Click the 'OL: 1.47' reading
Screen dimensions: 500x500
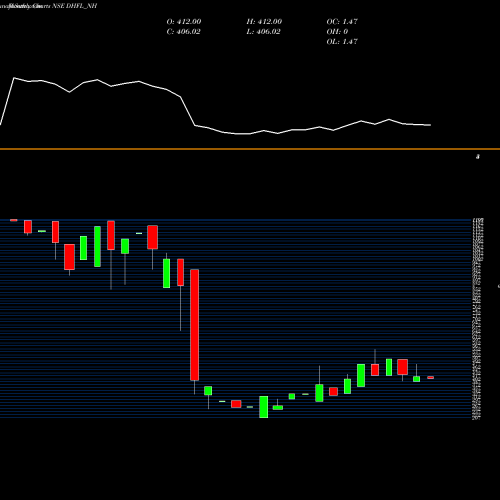(x=342, y=42)
